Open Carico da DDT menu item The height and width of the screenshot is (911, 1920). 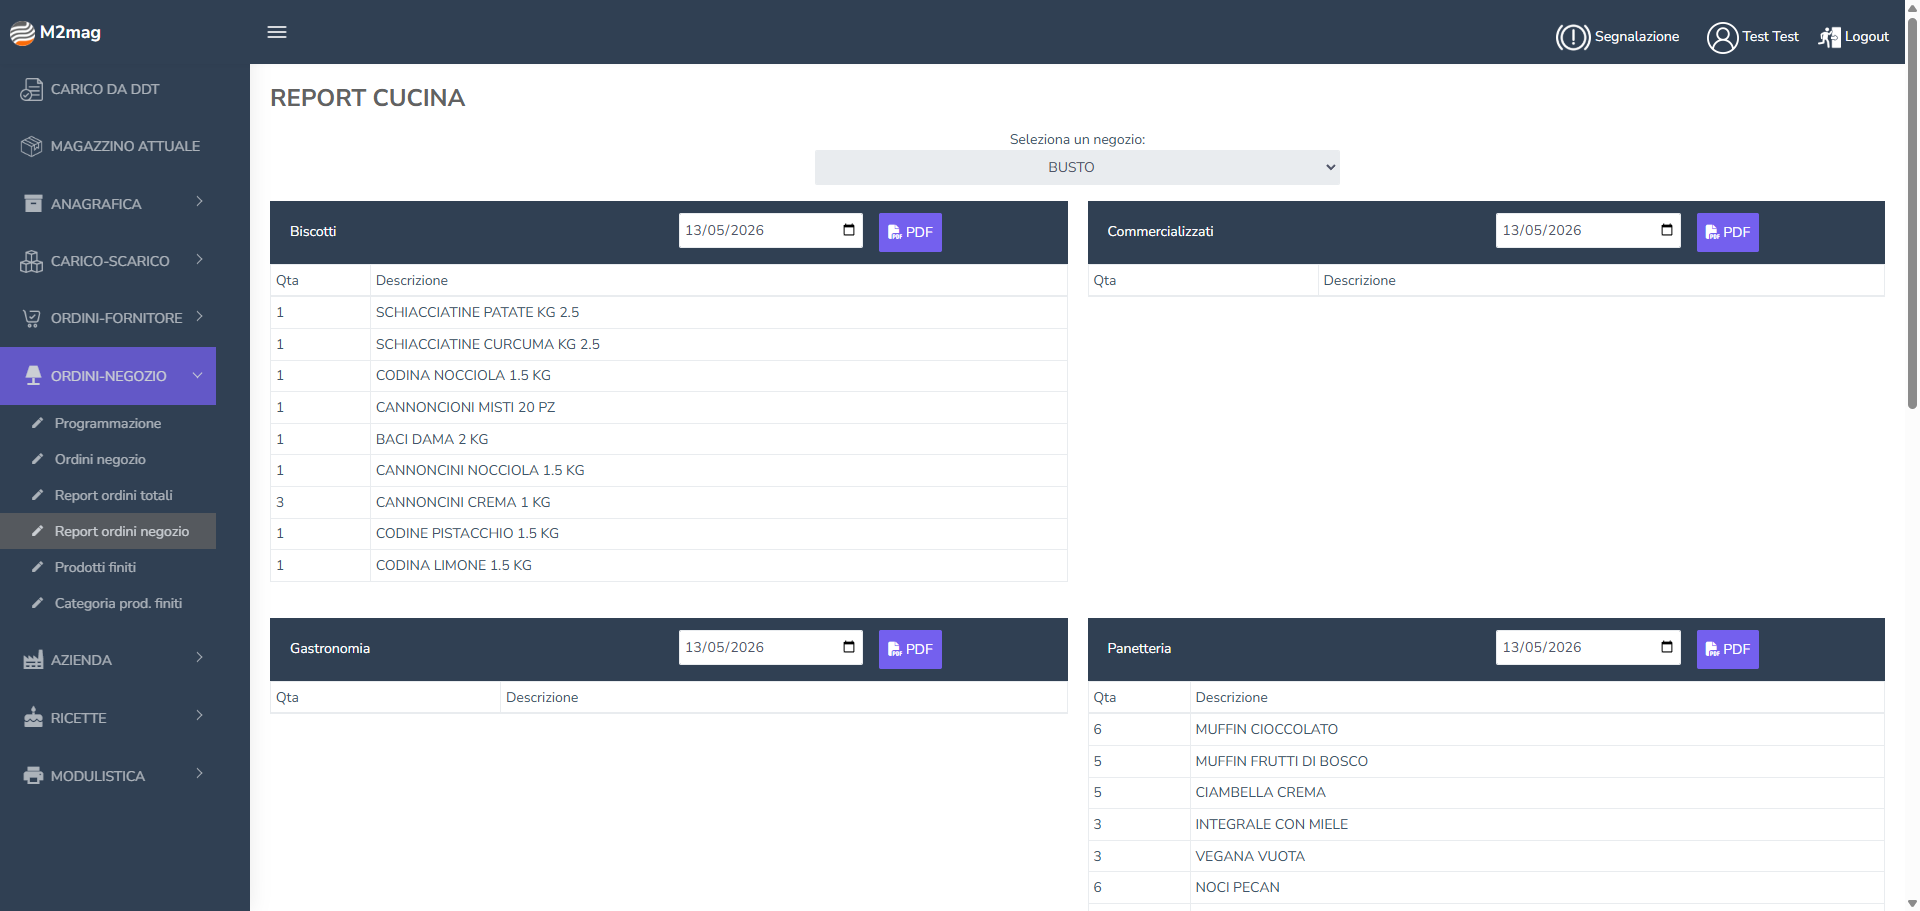(108, 89)
